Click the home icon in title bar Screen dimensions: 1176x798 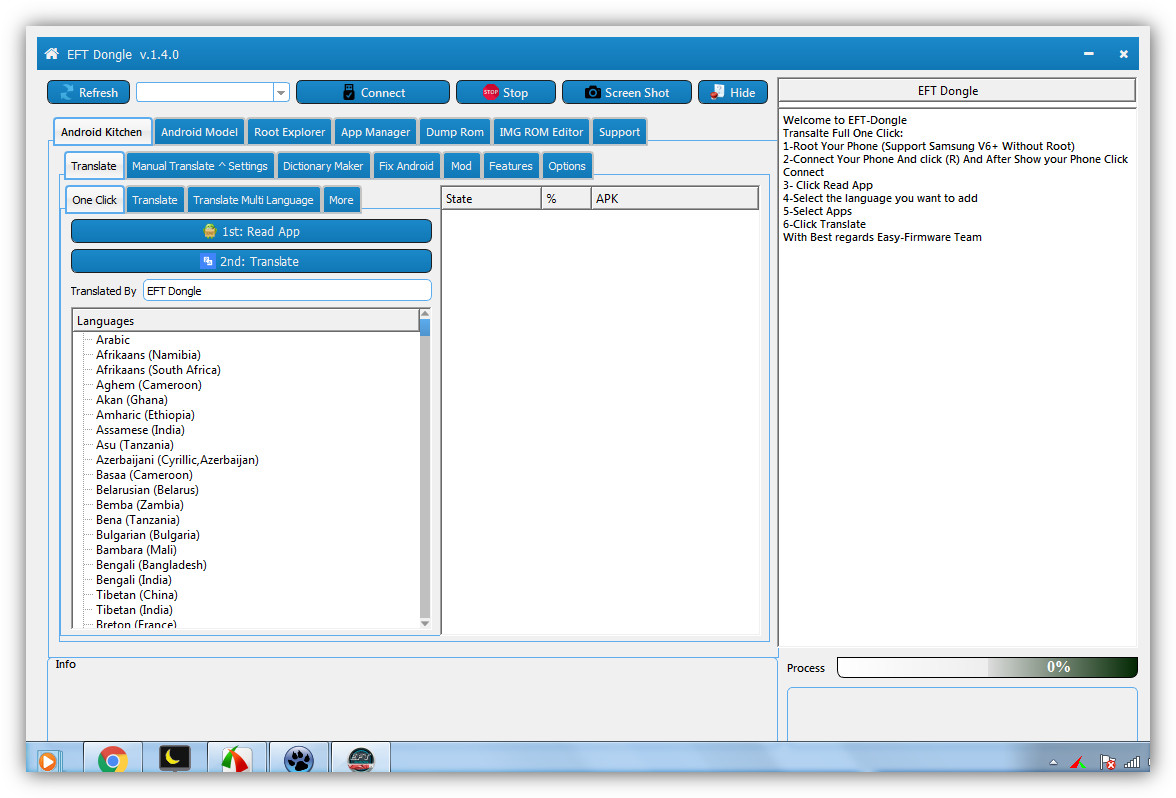[51, 54]
